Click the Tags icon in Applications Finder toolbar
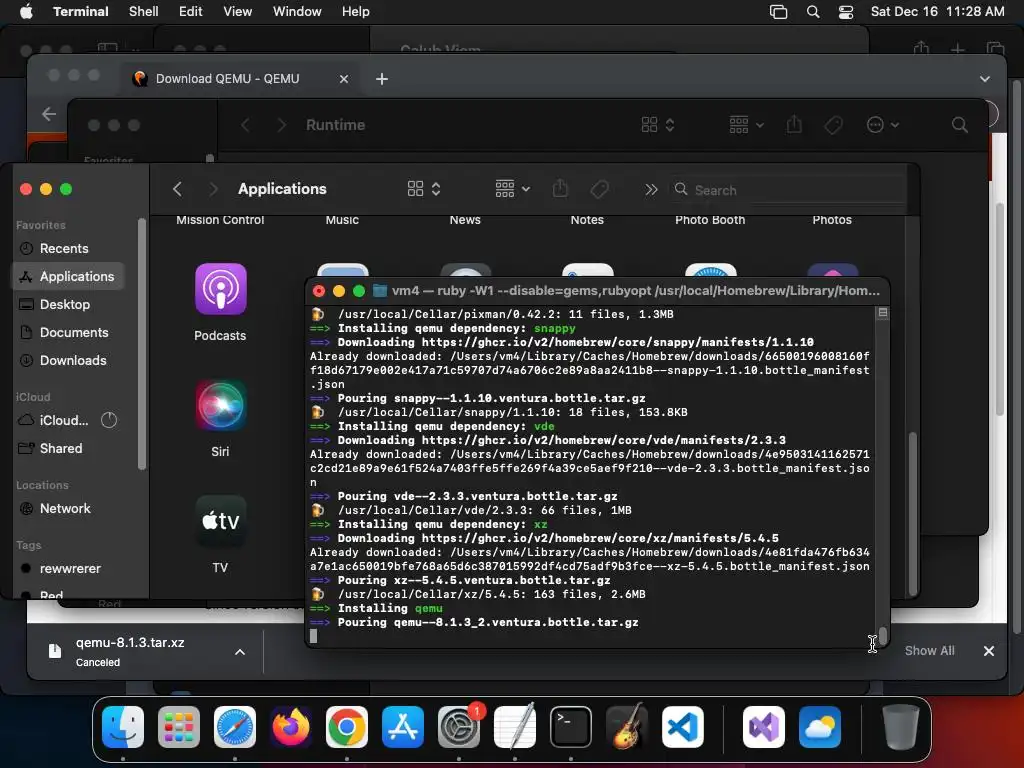Viewport: 1024px width, 768px height. pos(600,189)
